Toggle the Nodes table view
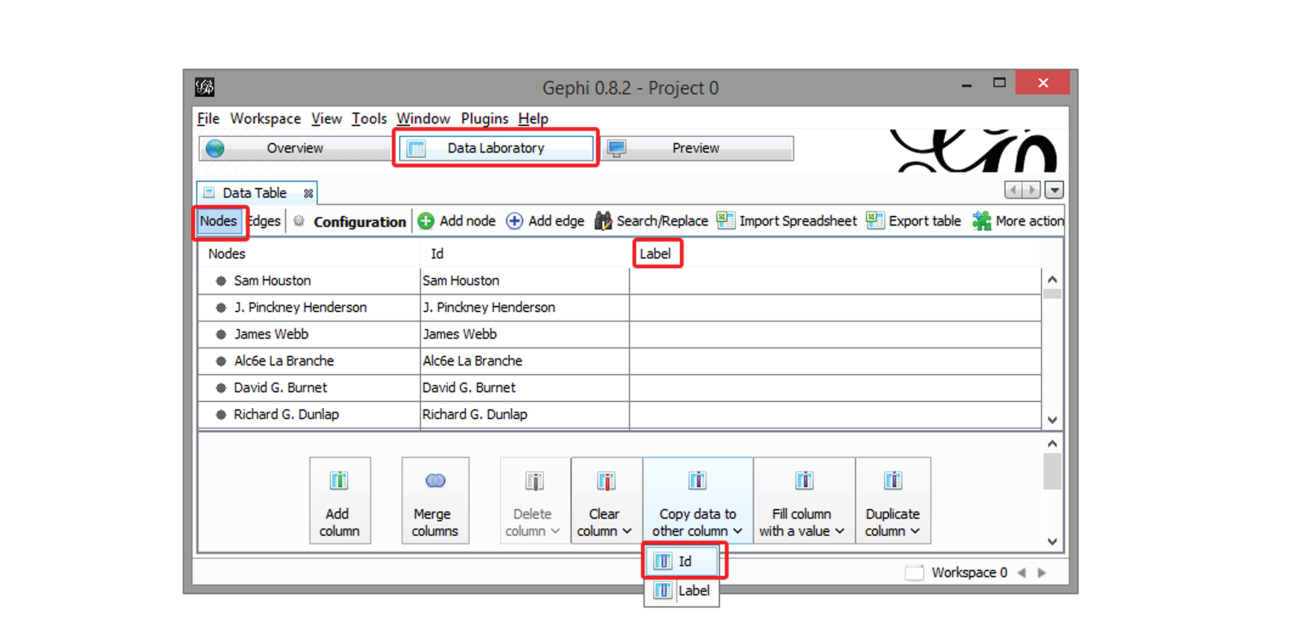Image resolution: width=1293 pixels, height=630 pixels. pyautogui.click(x=218, y=221)
